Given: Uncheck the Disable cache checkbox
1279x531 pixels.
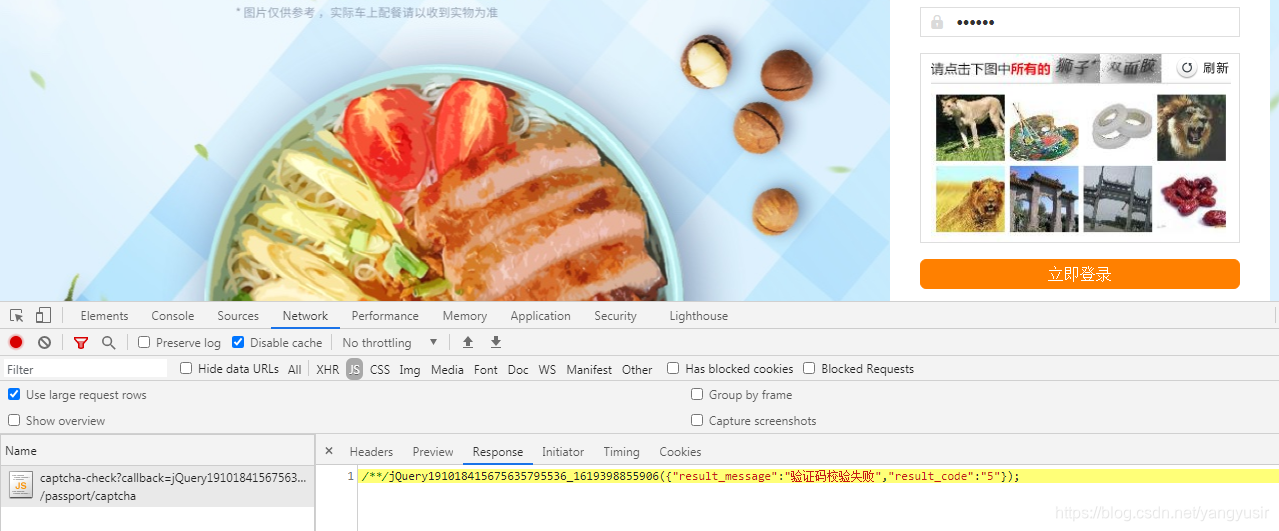Looking at the screenshot, I should (x=238, y=342).
